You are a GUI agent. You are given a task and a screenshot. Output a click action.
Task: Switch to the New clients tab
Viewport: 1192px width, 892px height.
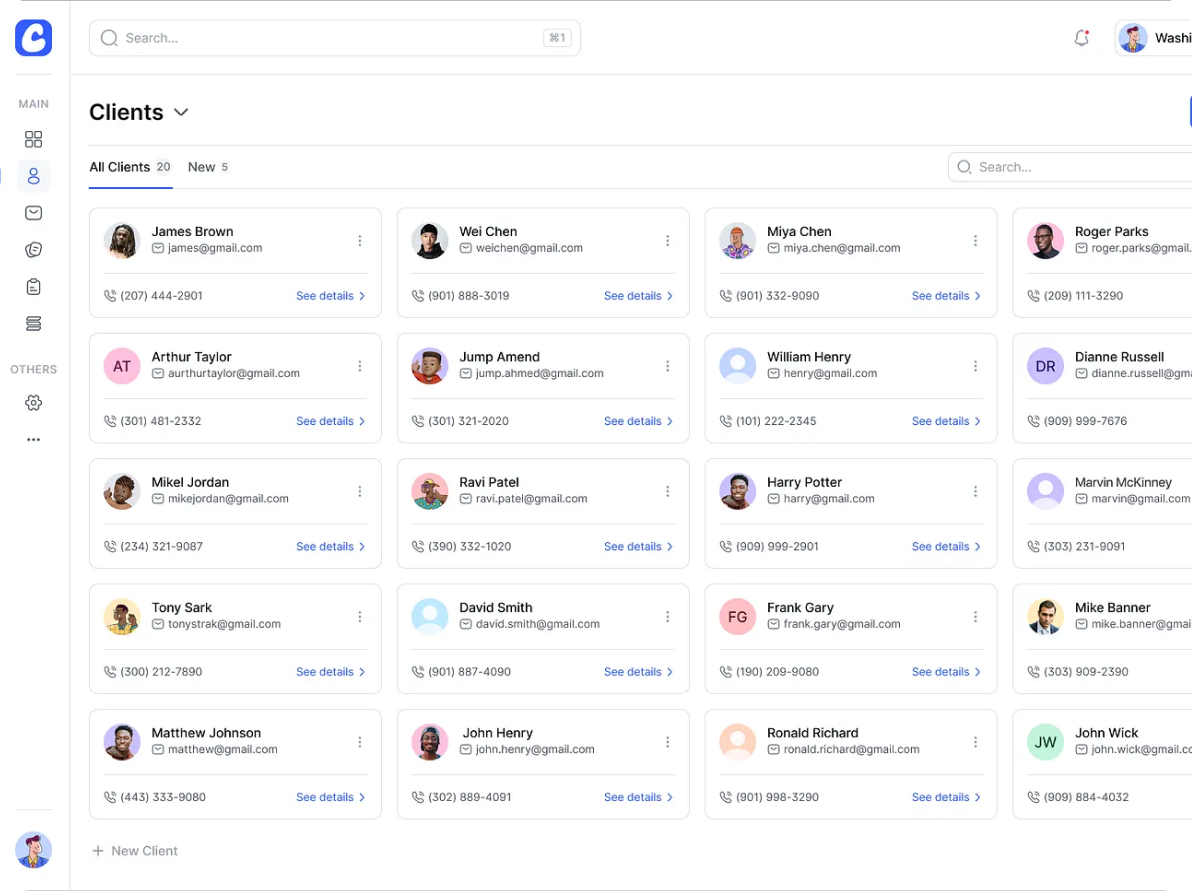[x=208, y=167]
